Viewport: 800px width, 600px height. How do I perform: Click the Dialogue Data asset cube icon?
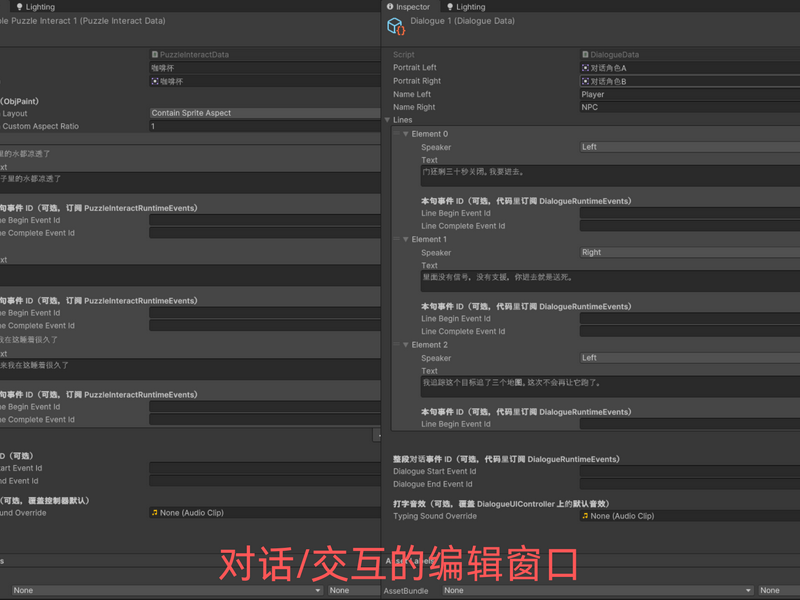coord(396,26)
